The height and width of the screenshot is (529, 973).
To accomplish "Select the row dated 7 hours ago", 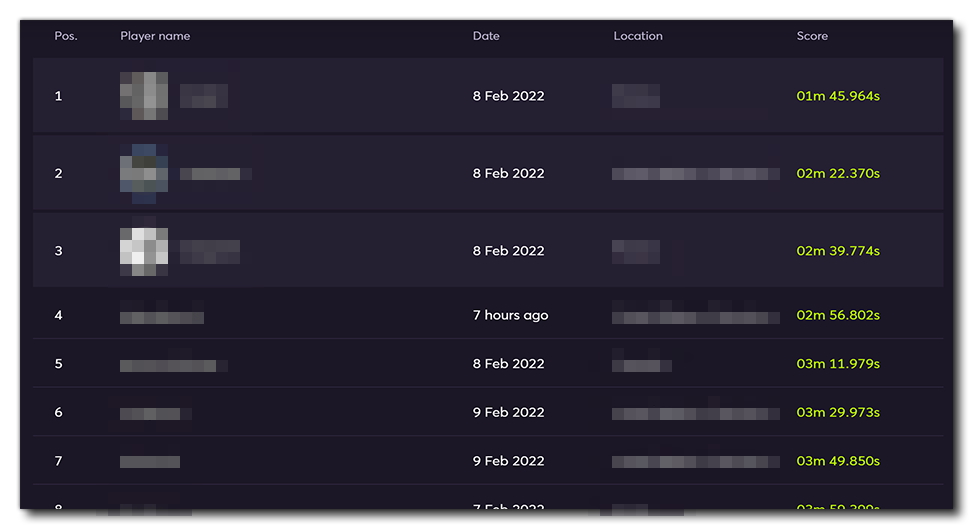I will click(x=488, y=315).
